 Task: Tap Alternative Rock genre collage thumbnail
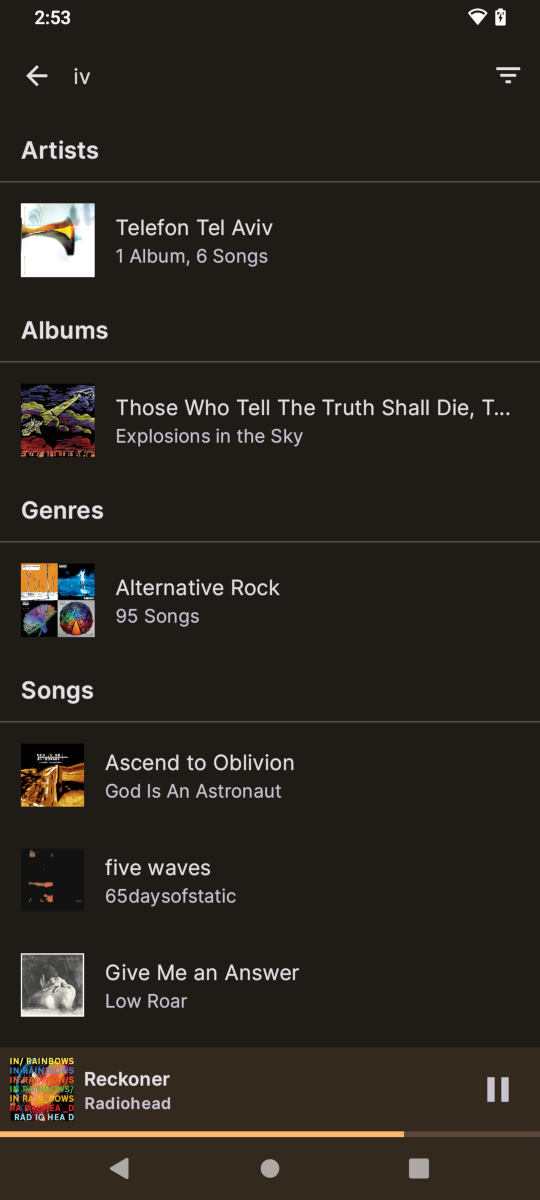[58, 600]
